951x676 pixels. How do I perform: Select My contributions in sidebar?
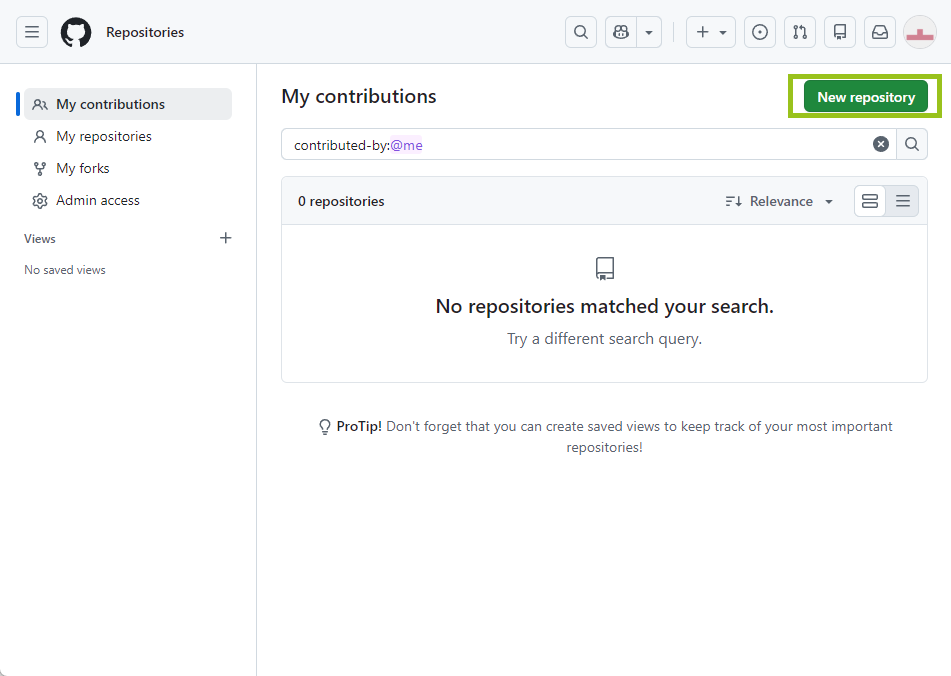tap(128, 104)
